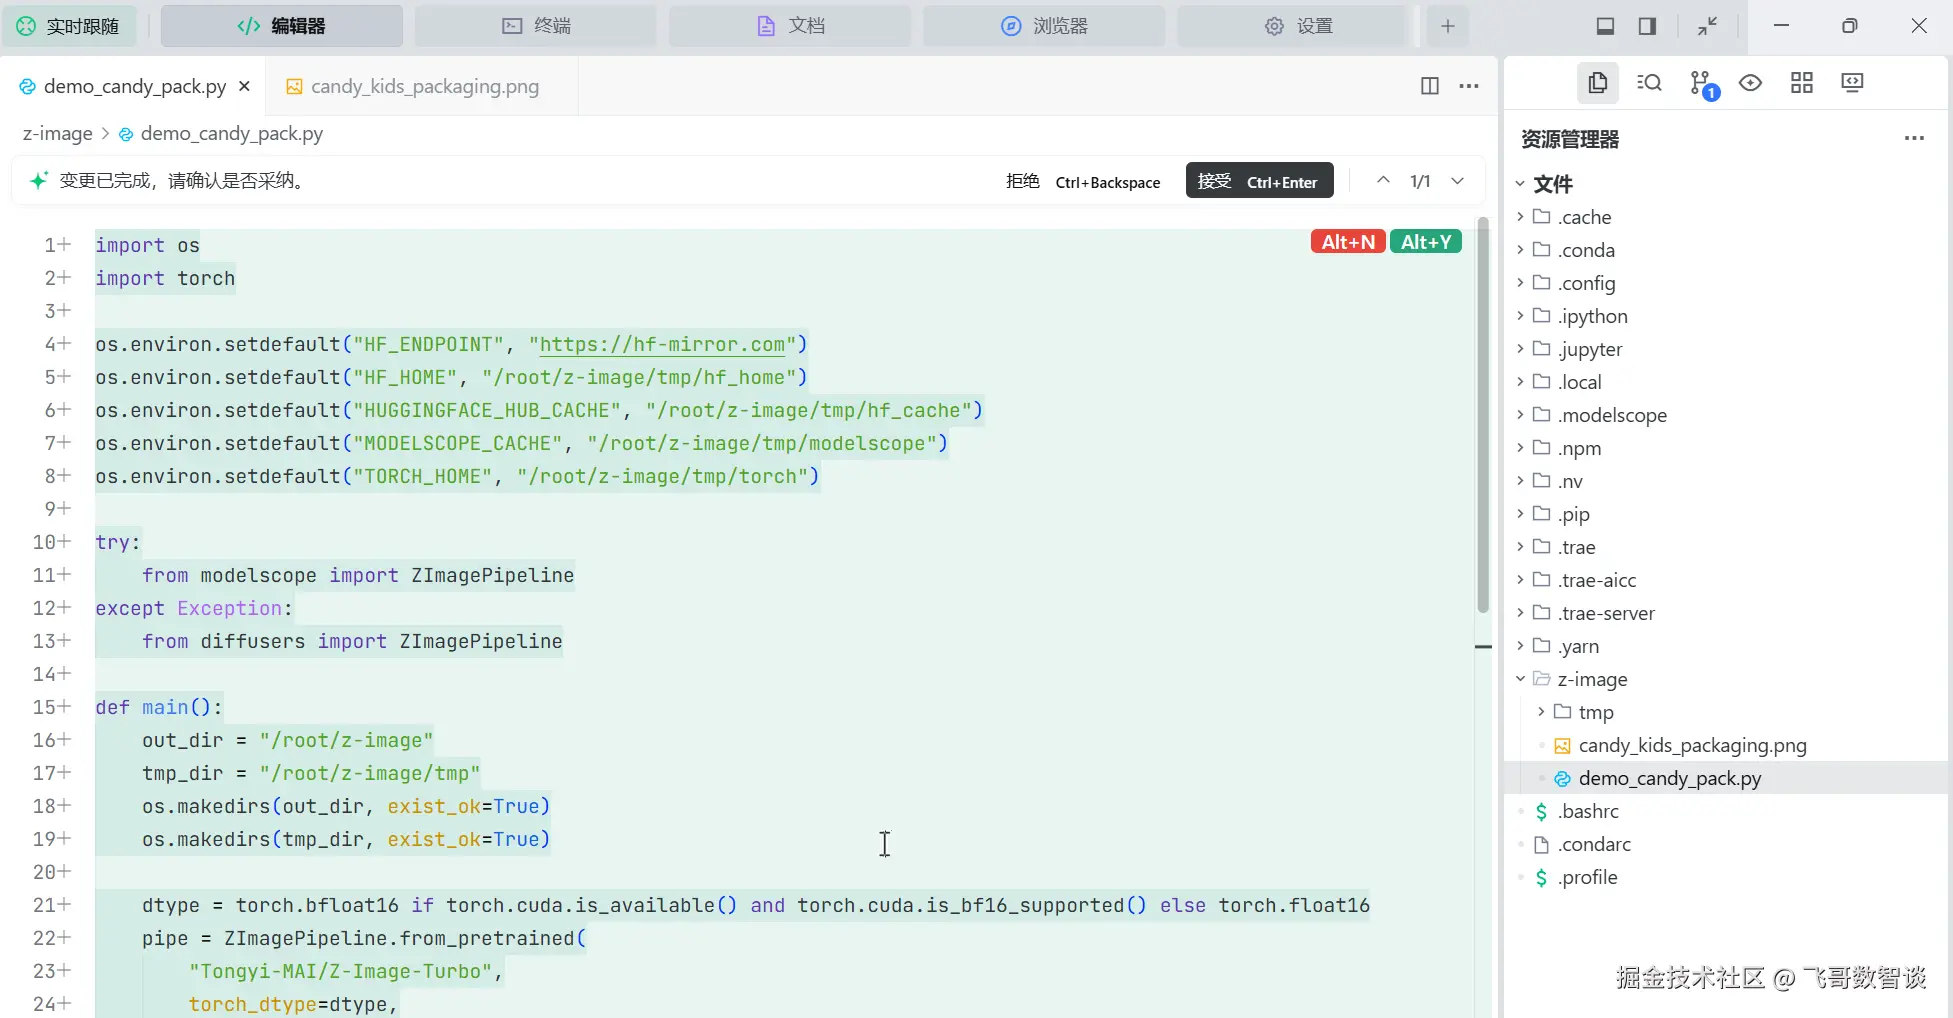This screenshot has width=1953, height=1018.
Task: Toggle the right sidebar layout
Action: (1647, 26)
